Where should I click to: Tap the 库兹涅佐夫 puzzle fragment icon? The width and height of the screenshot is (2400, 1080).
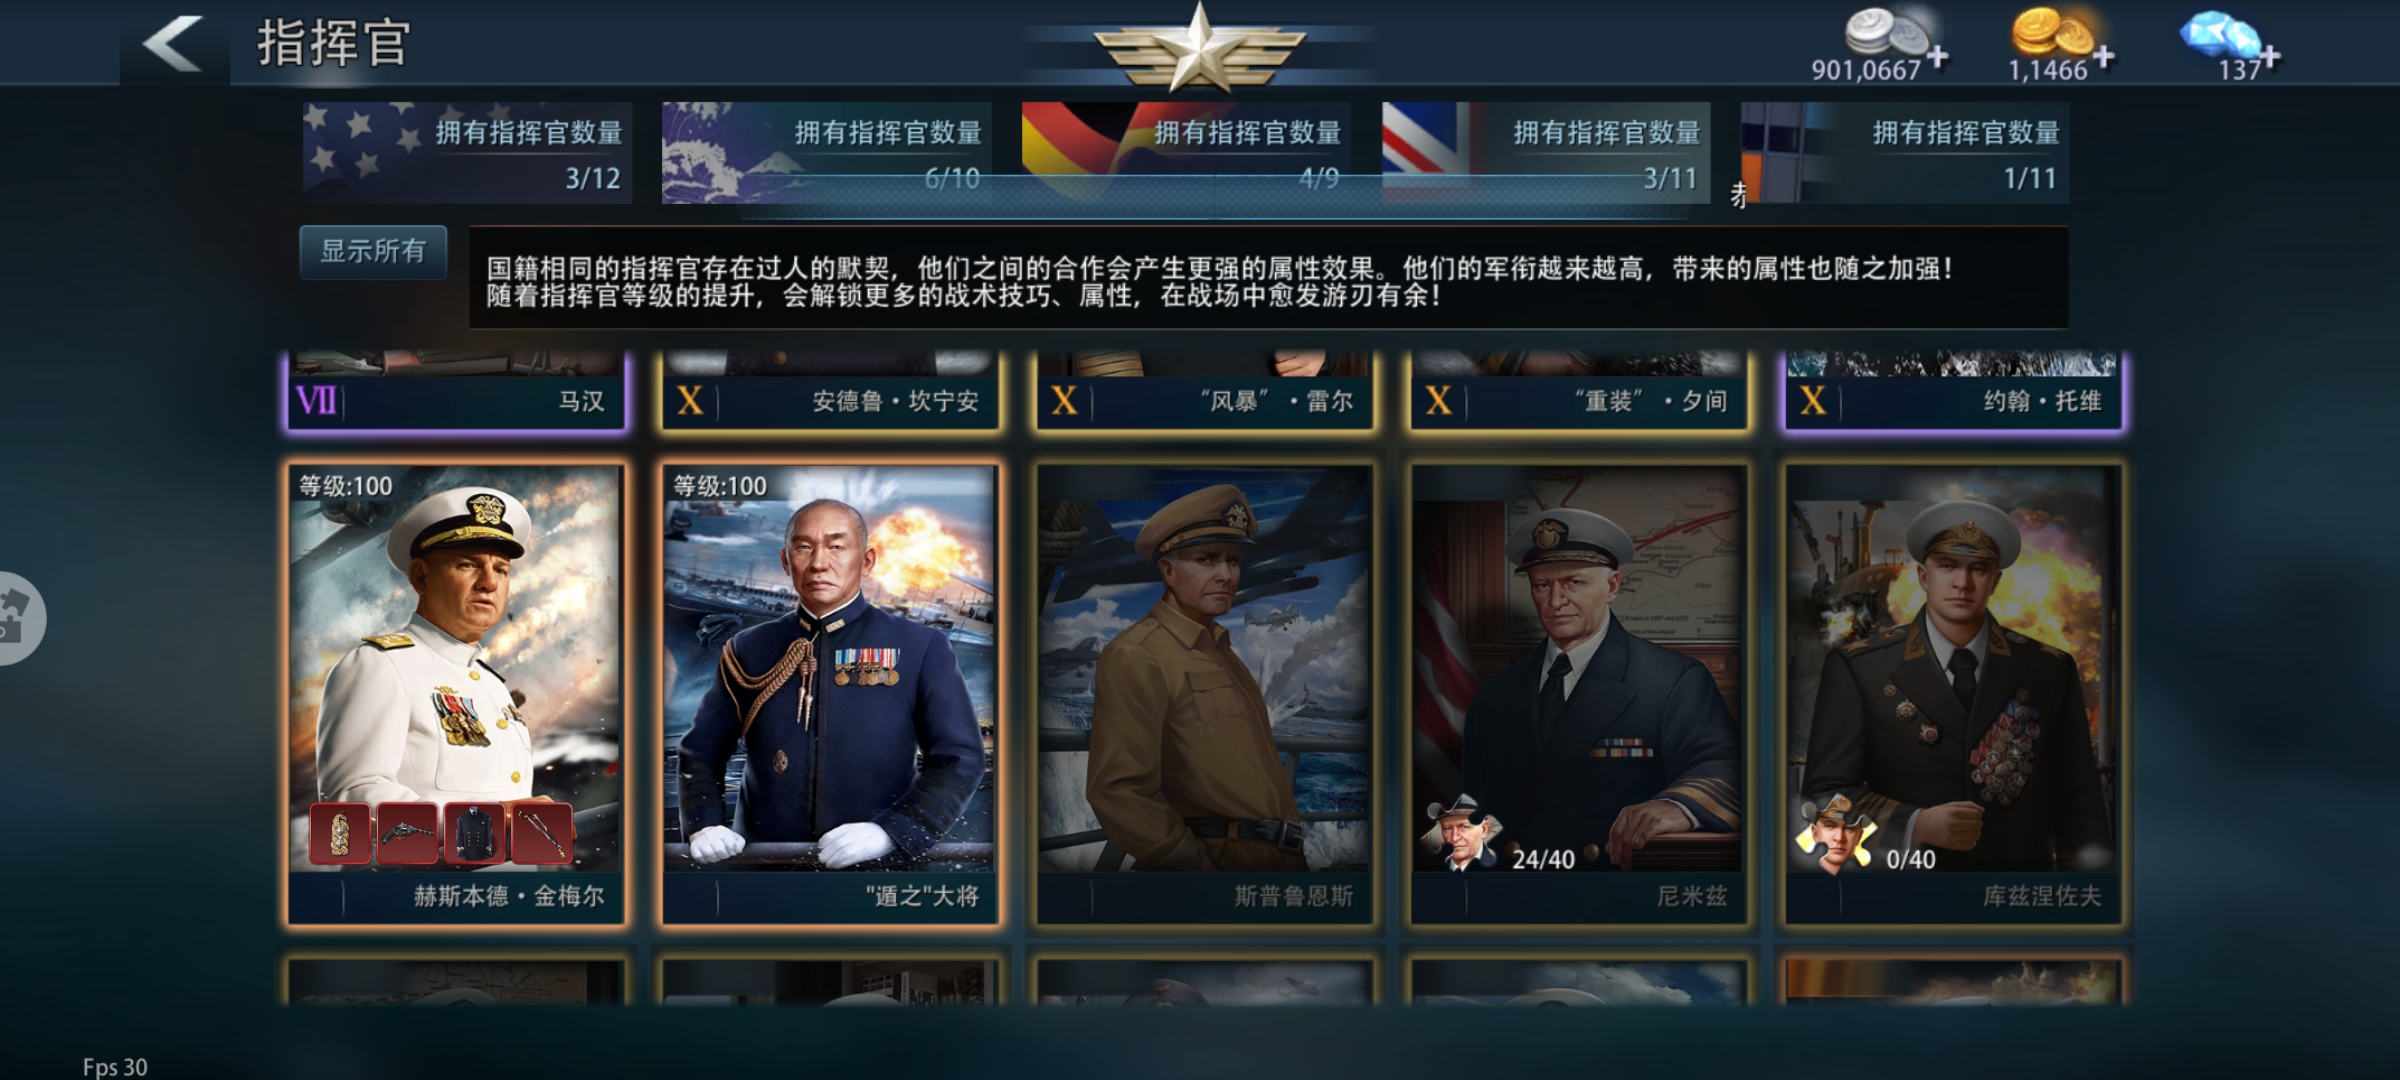[1835, 832]
